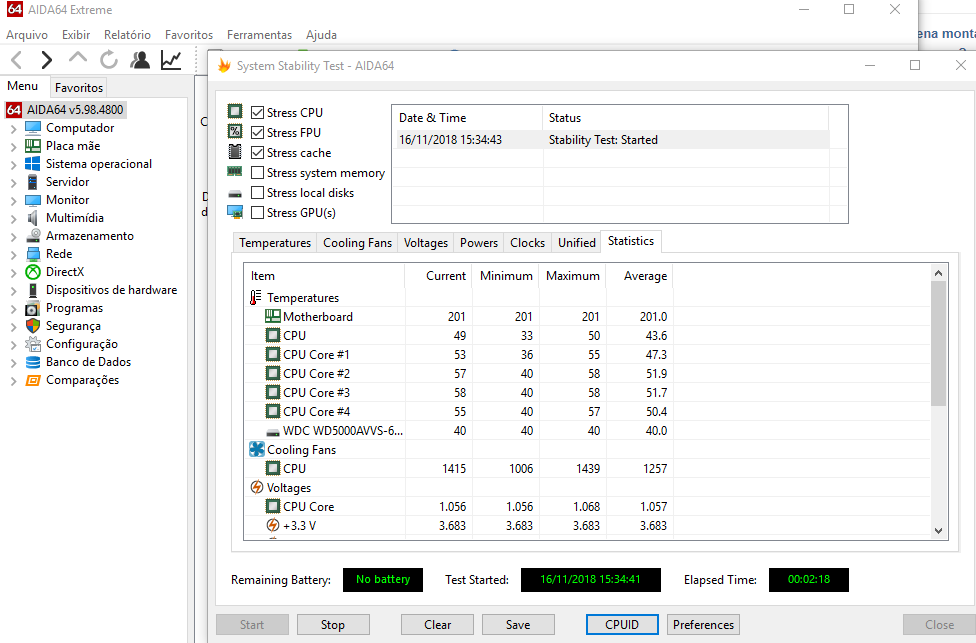
Task: Switch to the Voltages tab
Action: tap(426, 243)
